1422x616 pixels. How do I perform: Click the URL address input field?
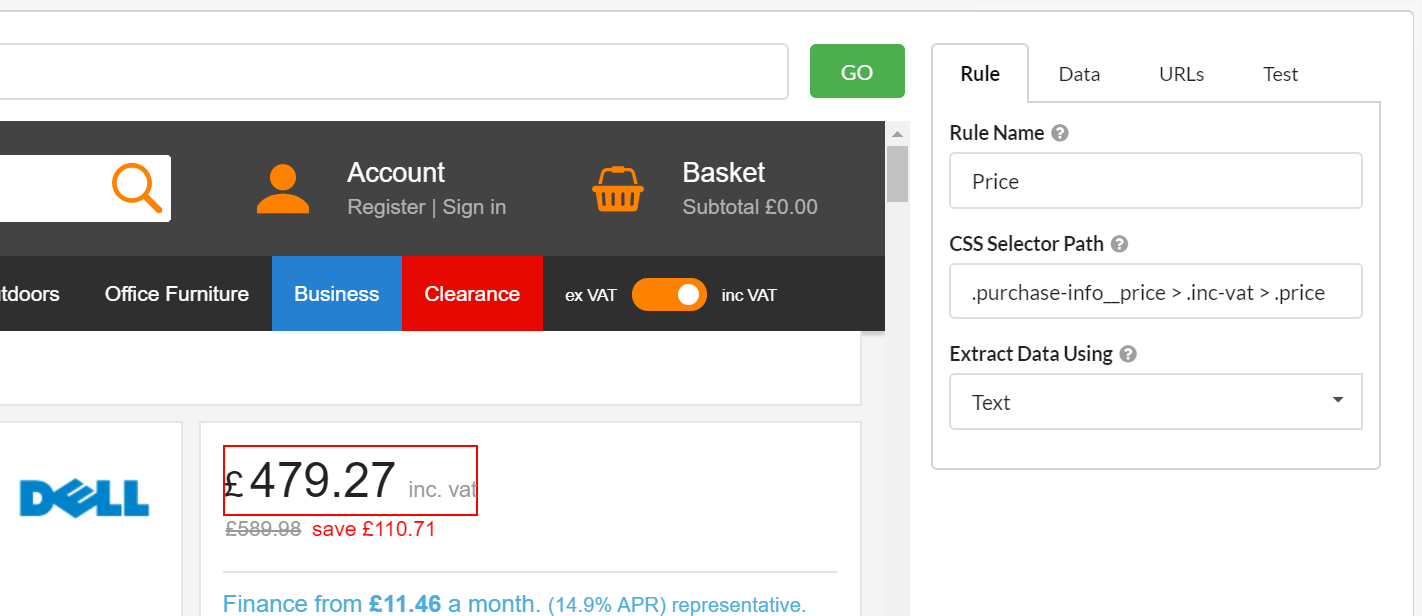click(x=394, y=72)
